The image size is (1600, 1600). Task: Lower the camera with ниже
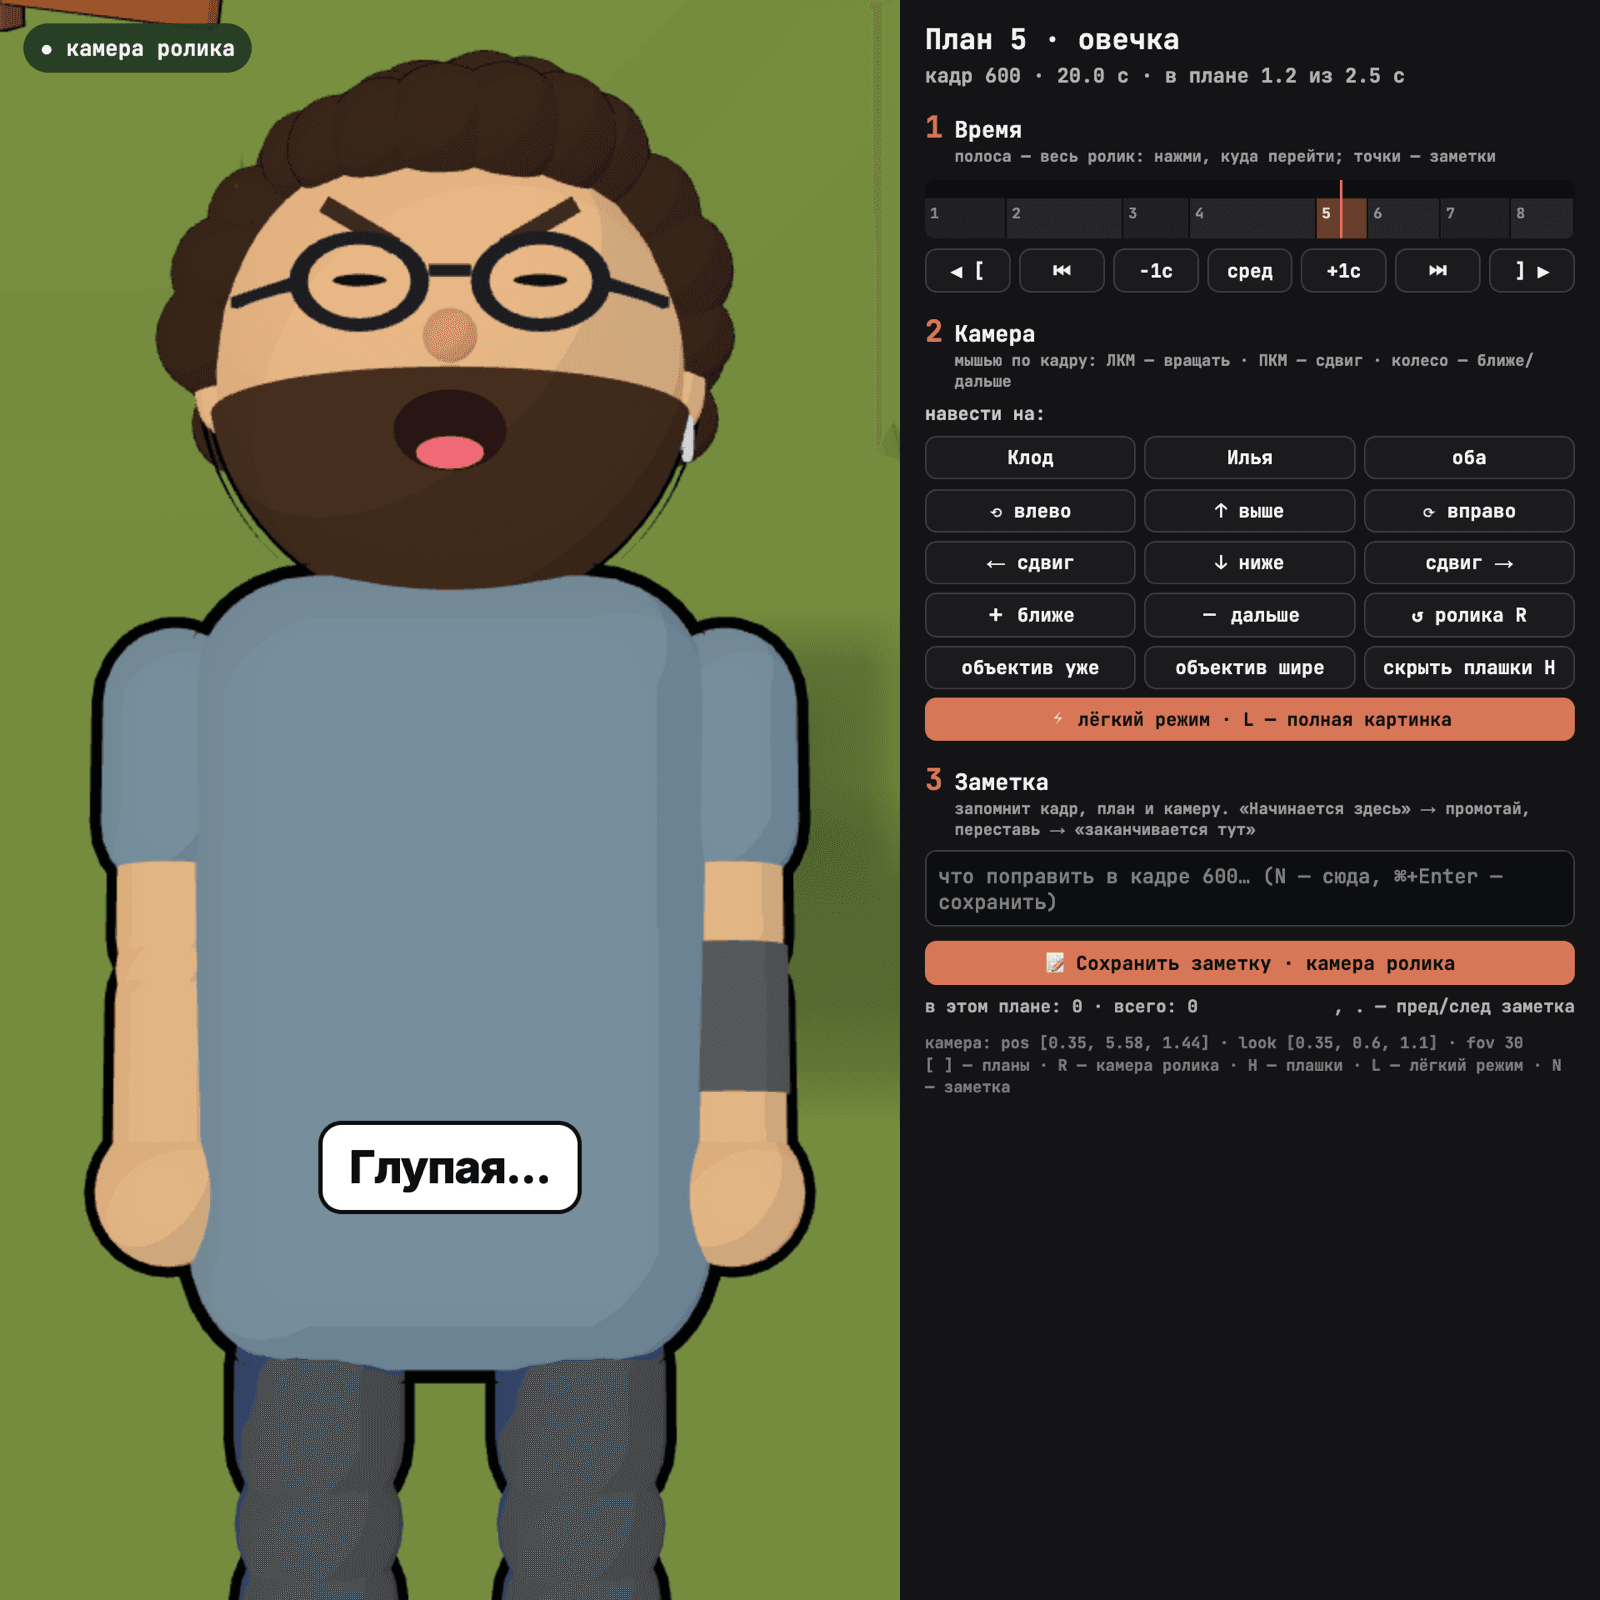tap(1249, 563)
